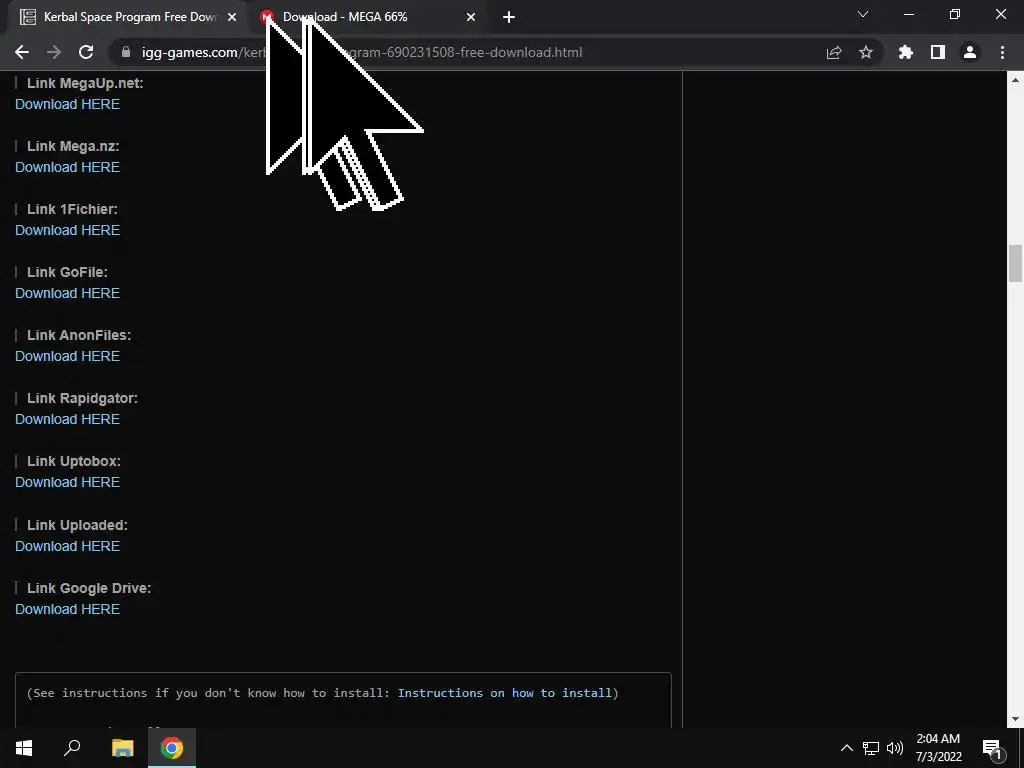Switch to Download - MEGA 66% tab
The image size is (1024, 768).
(369, 17)
